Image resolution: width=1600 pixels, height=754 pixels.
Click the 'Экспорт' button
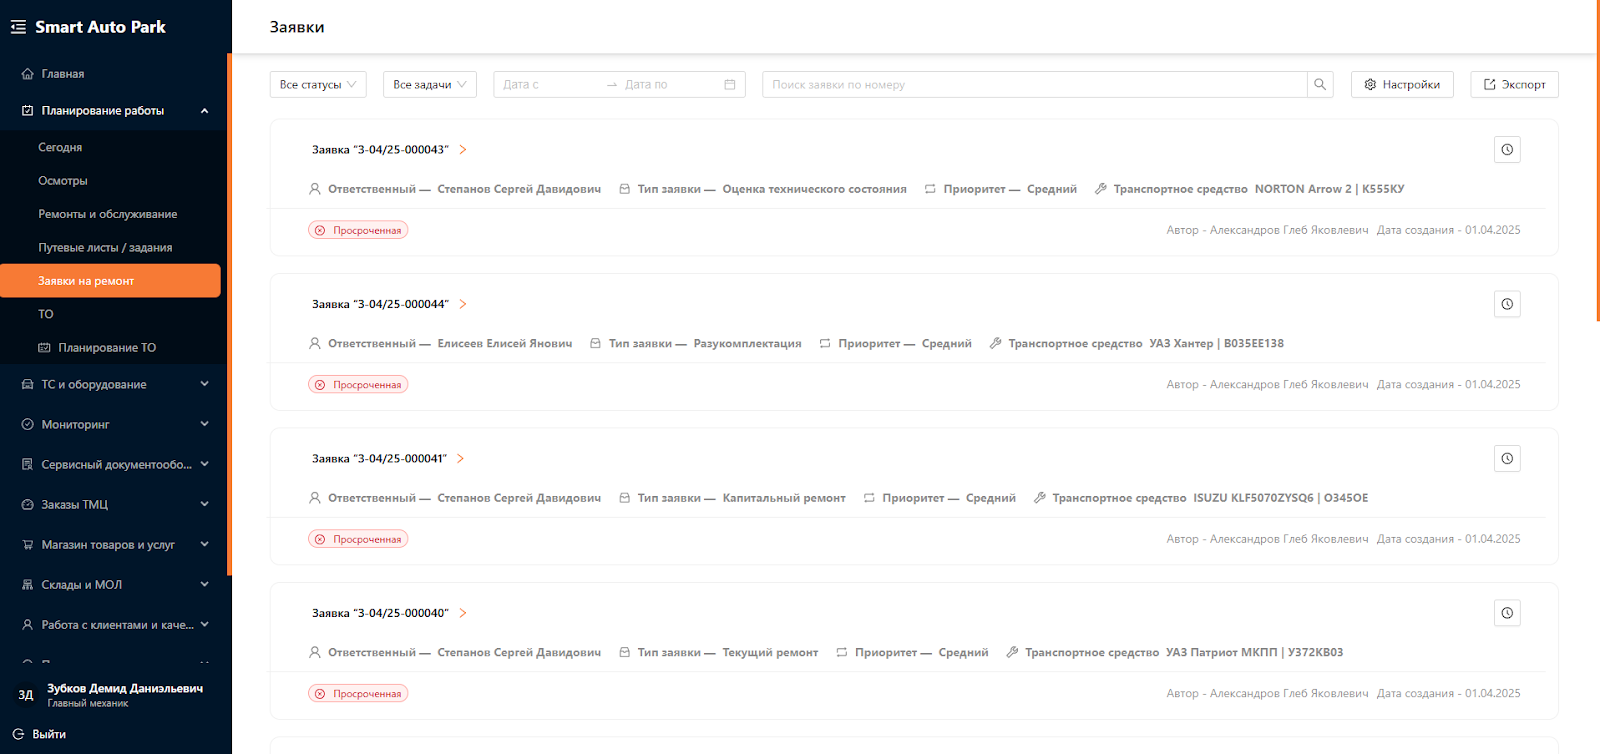point(1513,85)
